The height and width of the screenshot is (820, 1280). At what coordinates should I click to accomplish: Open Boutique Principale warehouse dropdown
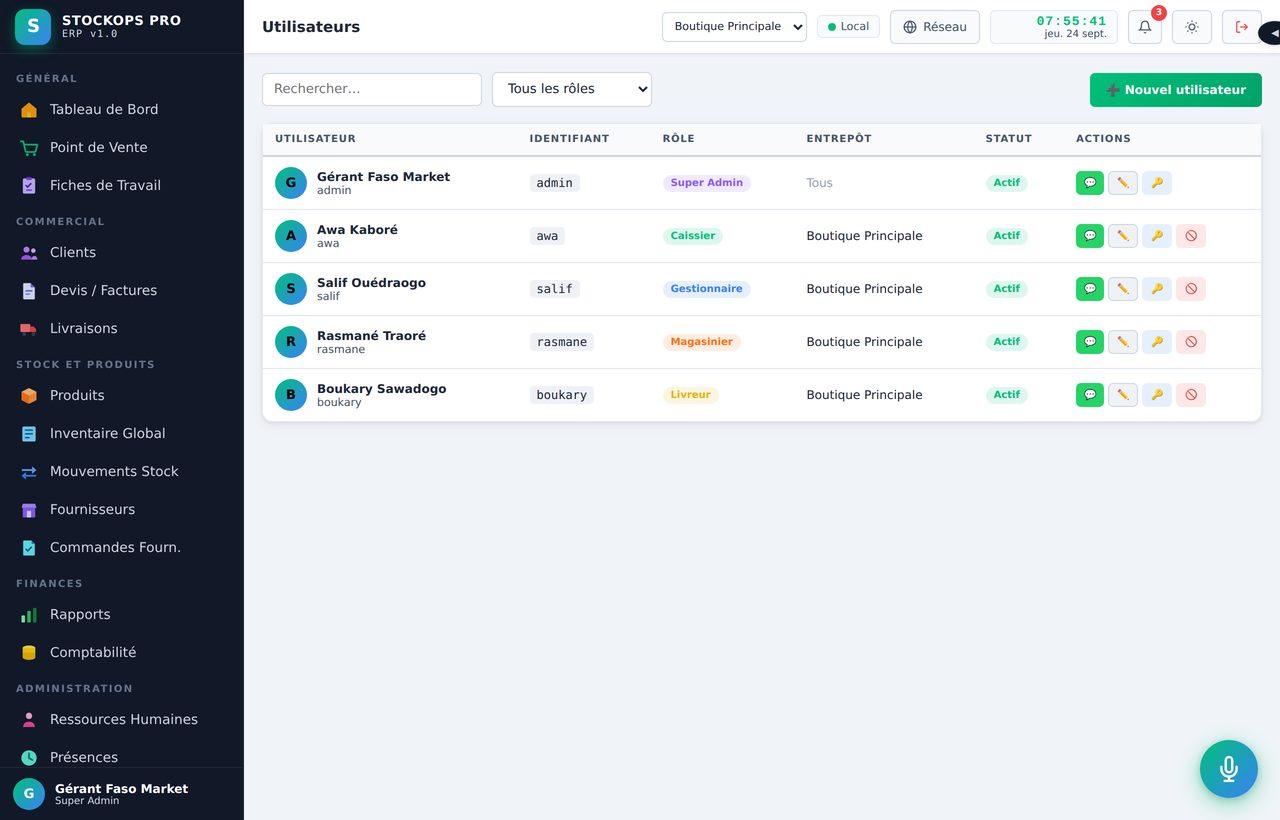pos(734,27)
